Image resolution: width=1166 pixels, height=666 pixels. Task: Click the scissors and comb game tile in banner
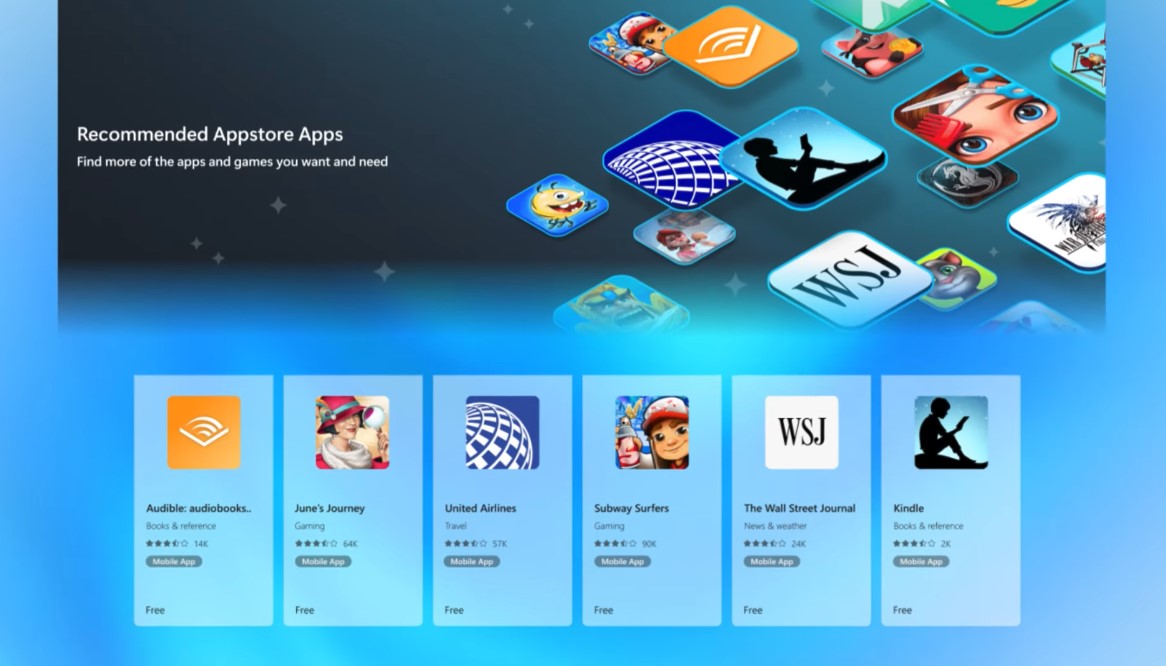975,114
